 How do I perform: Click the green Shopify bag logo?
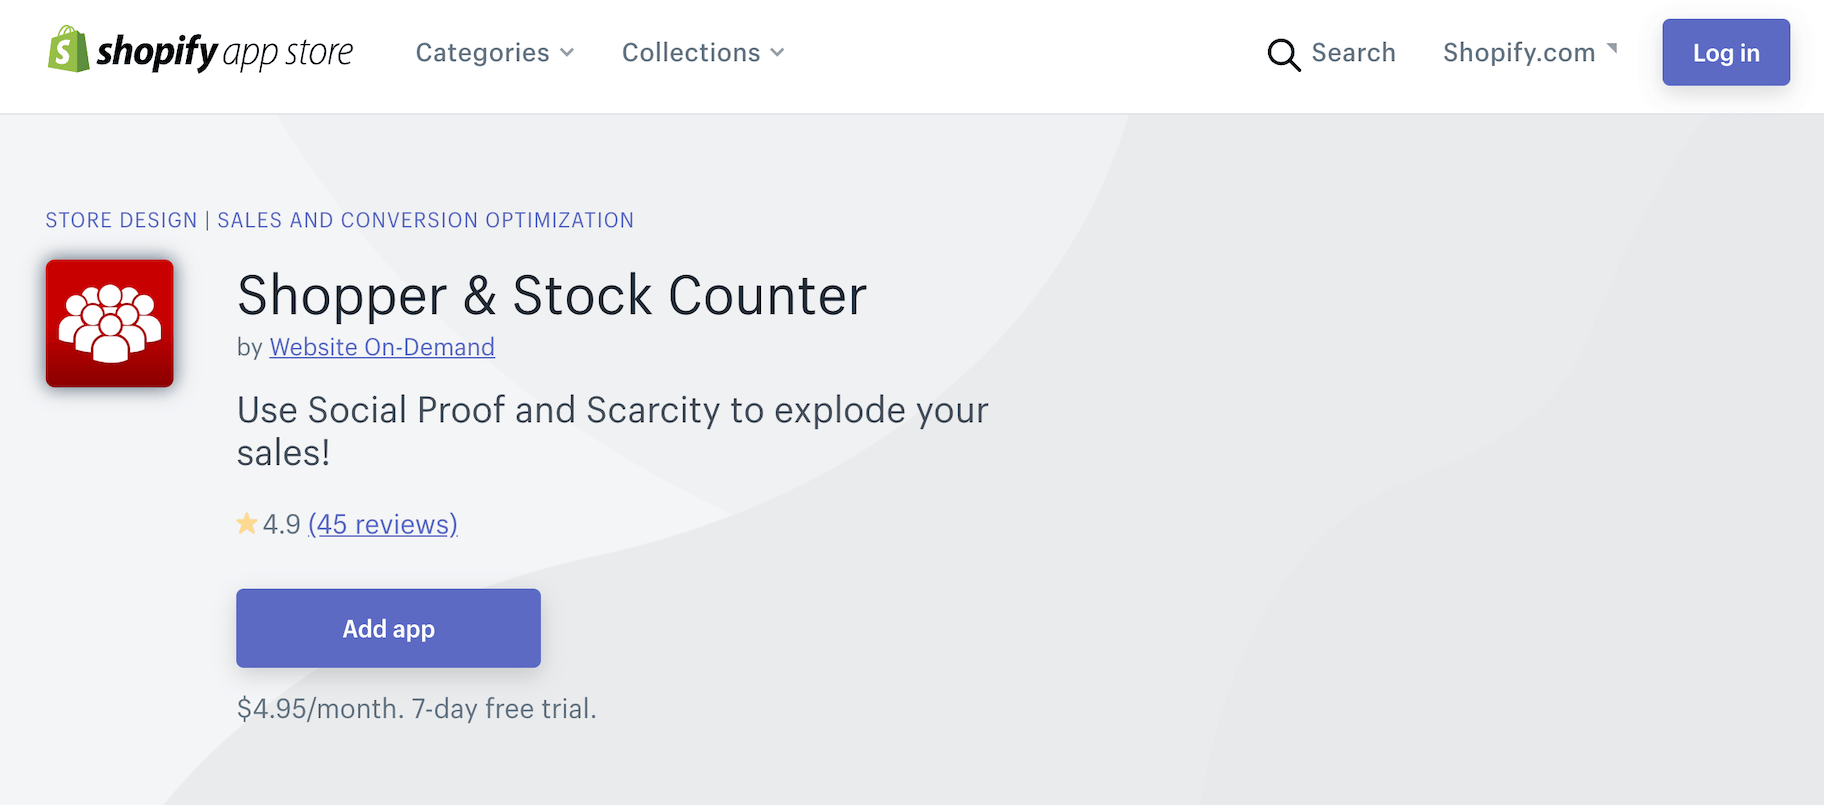coord(68,50)
